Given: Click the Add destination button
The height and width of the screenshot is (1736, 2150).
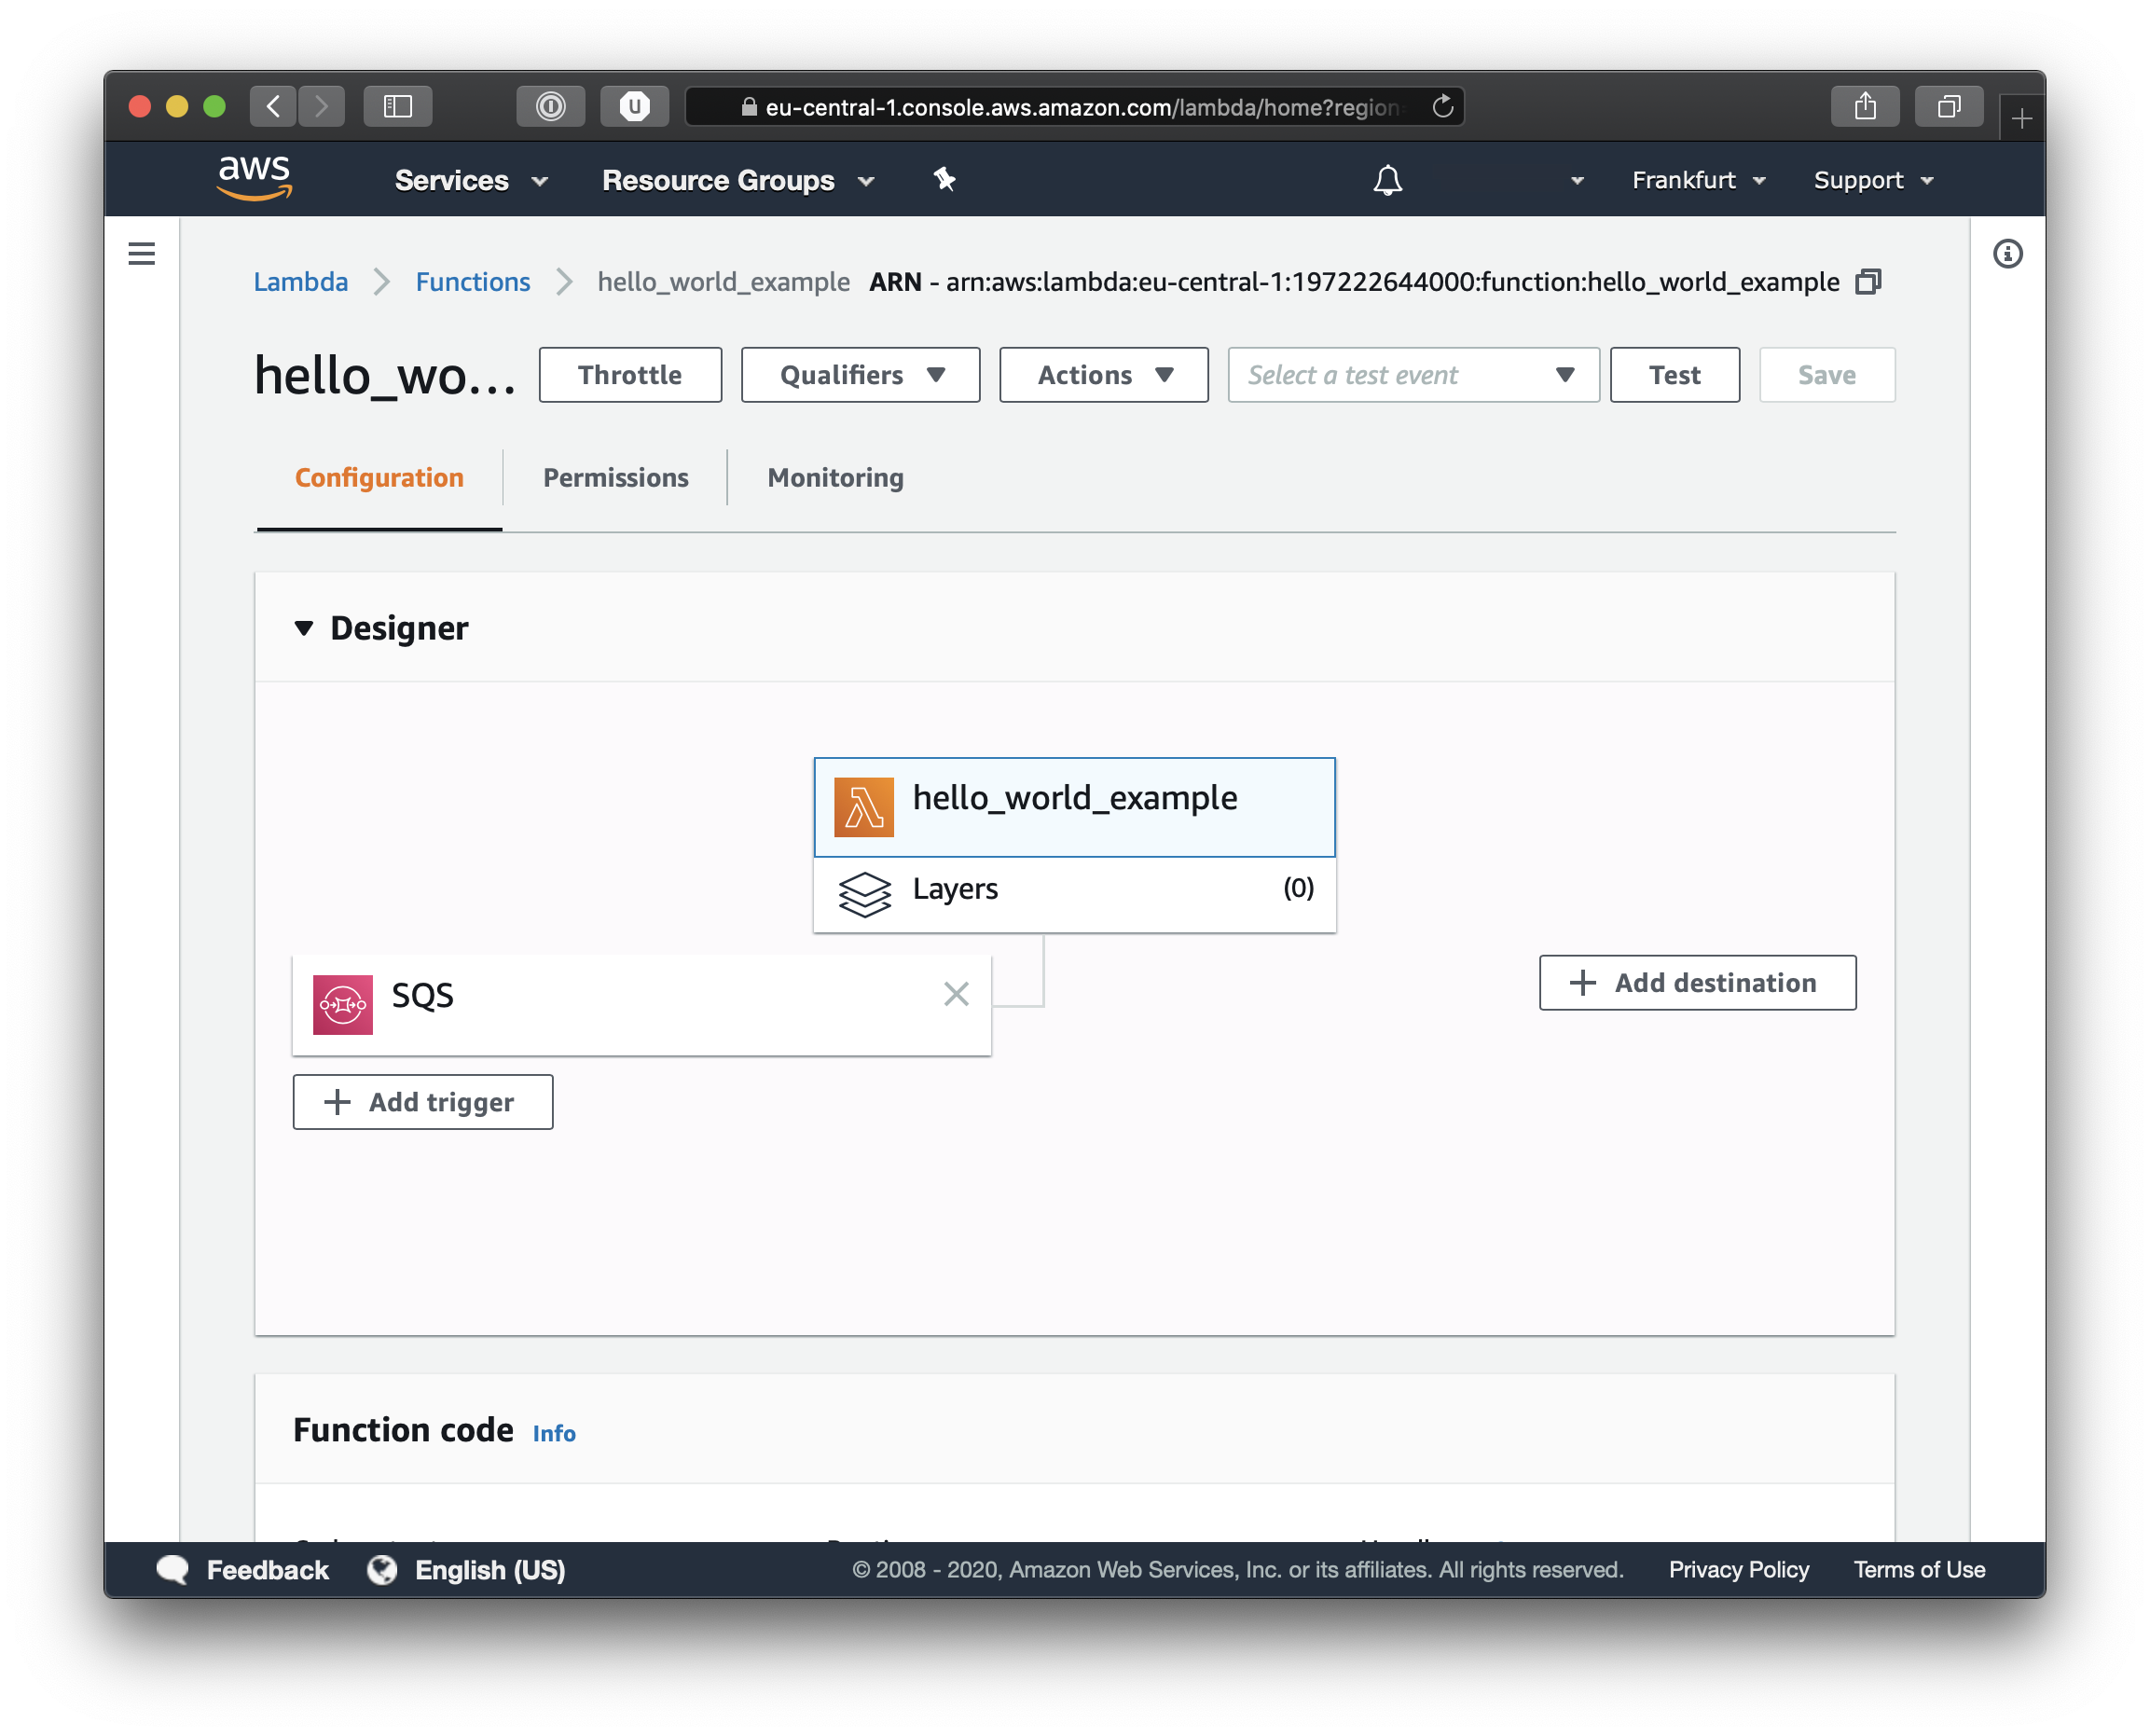Looking at the screenshot, I should click(1697, 983).
